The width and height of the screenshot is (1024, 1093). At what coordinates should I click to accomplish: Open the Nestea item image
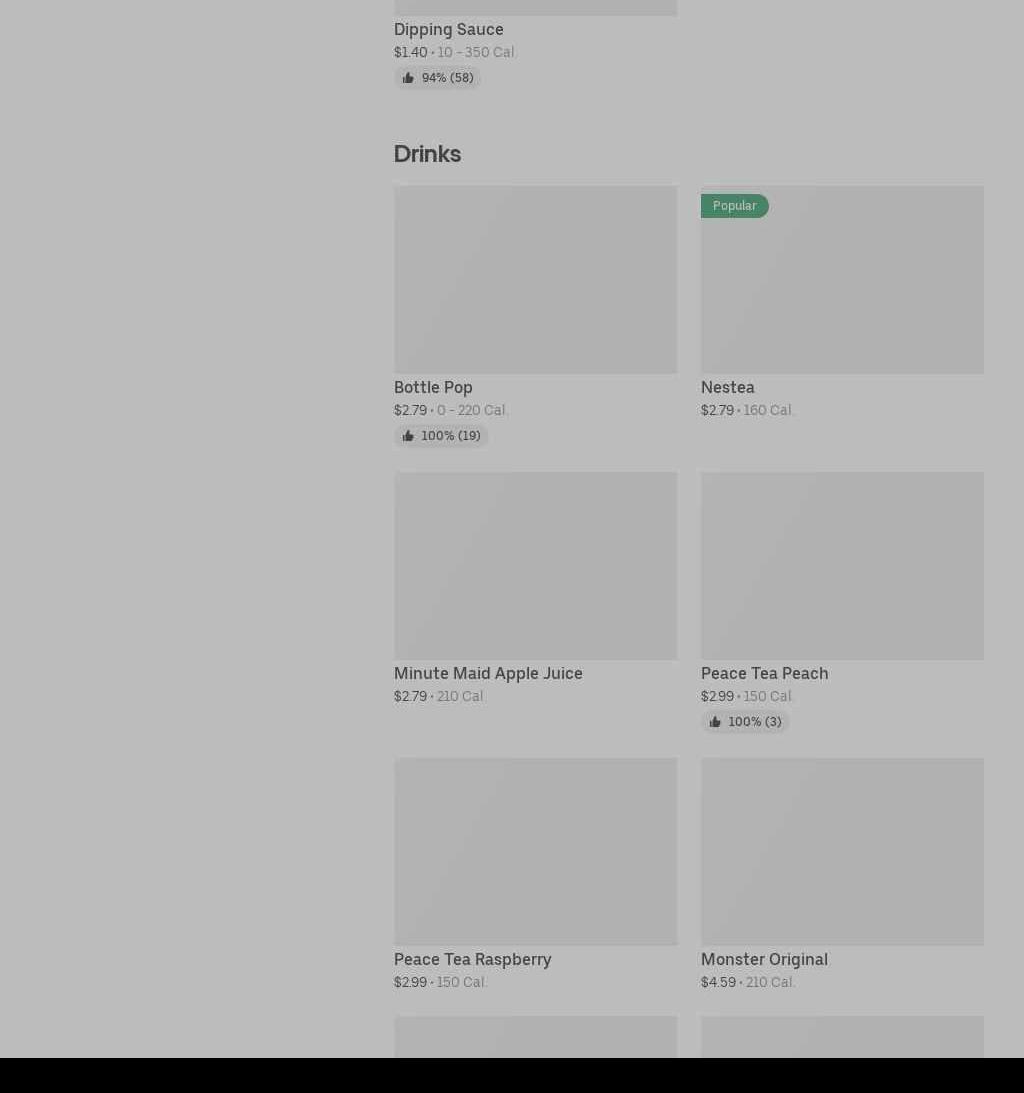(842, 290)
